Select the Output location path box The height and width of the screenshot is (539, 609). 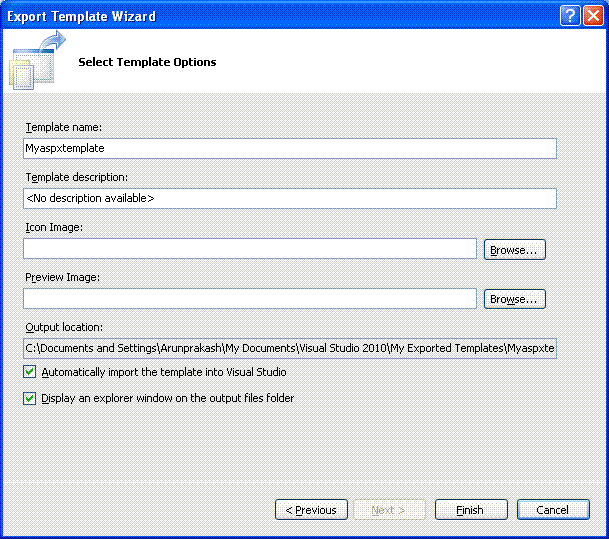(290, 348)
